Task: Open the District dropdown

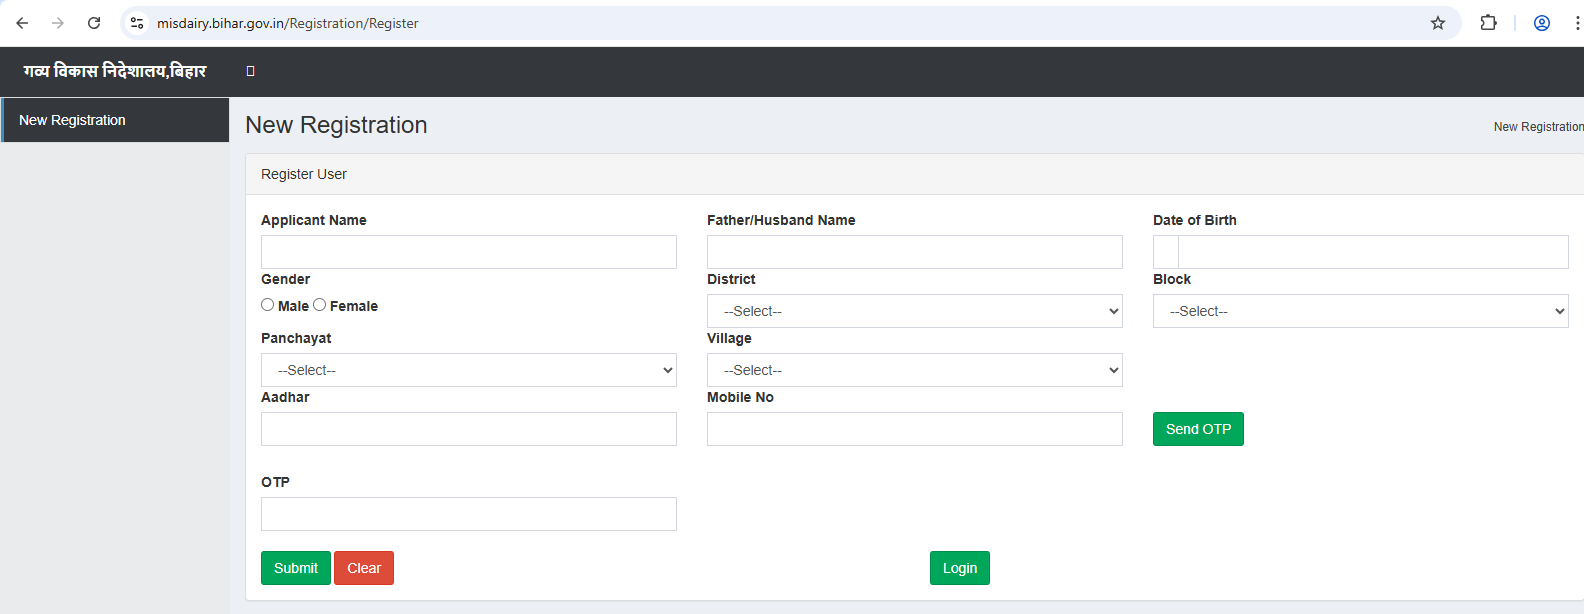Action: [914, 311]
